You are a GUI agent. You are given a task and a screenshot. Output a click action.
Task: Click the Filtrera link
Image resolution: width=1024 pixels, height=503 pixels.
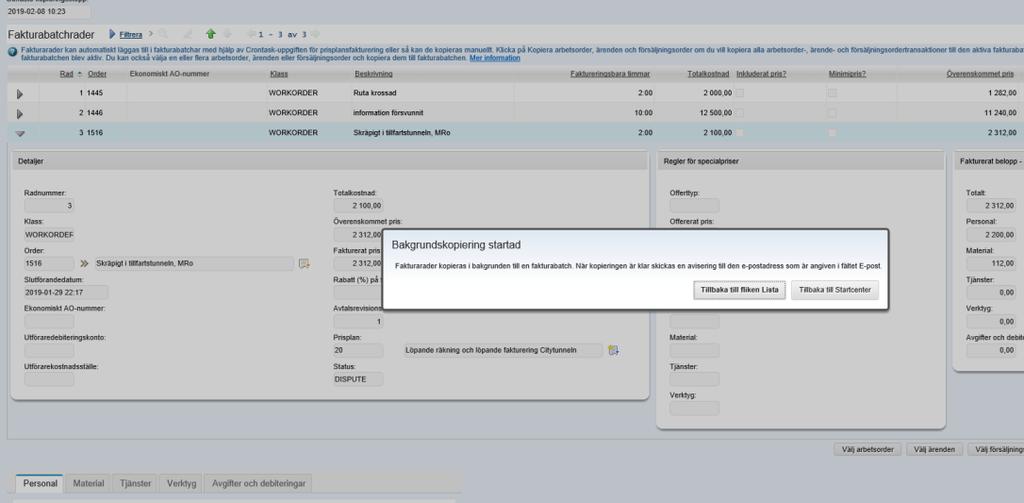(x=131, y=35)
